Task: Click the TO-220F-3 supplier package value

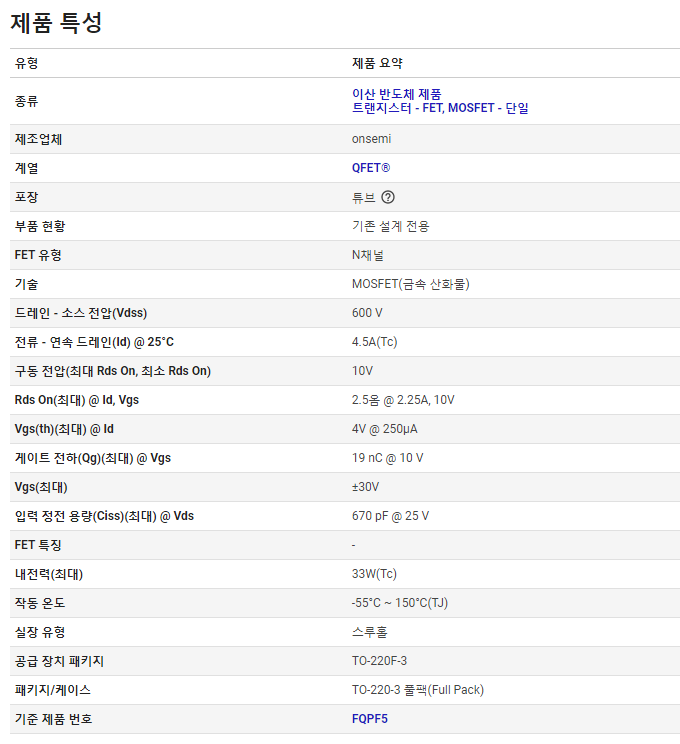Action: pyautogui.click(x=380, y=661)
